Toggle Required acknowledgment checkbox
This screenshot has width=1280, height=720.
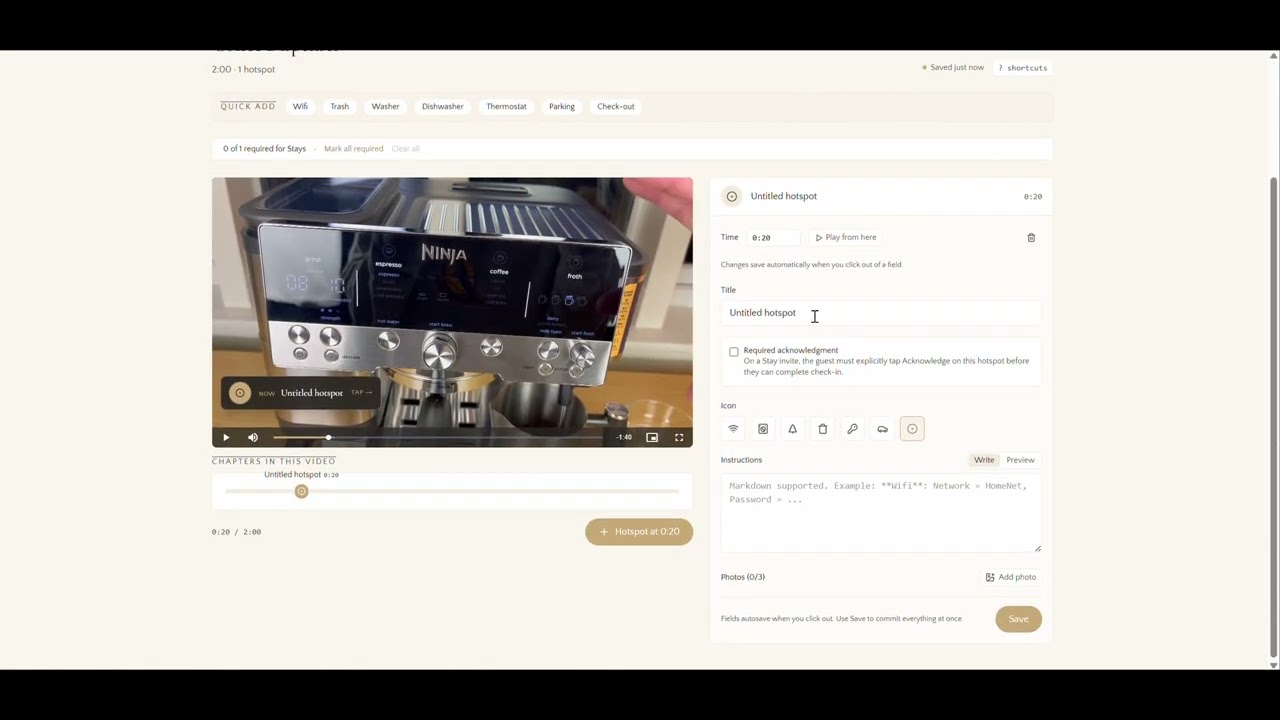(734, 352)
